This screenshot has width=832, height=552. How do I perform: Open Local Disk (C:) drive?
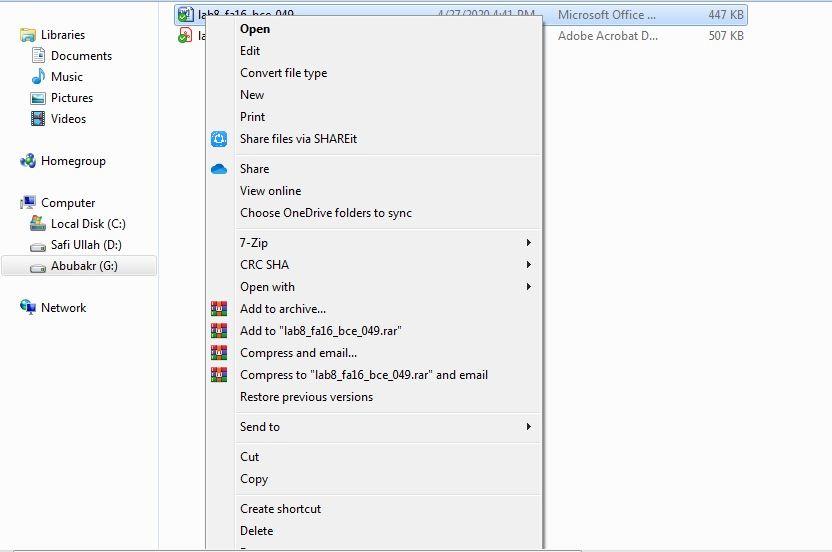(x=88, y=223)
